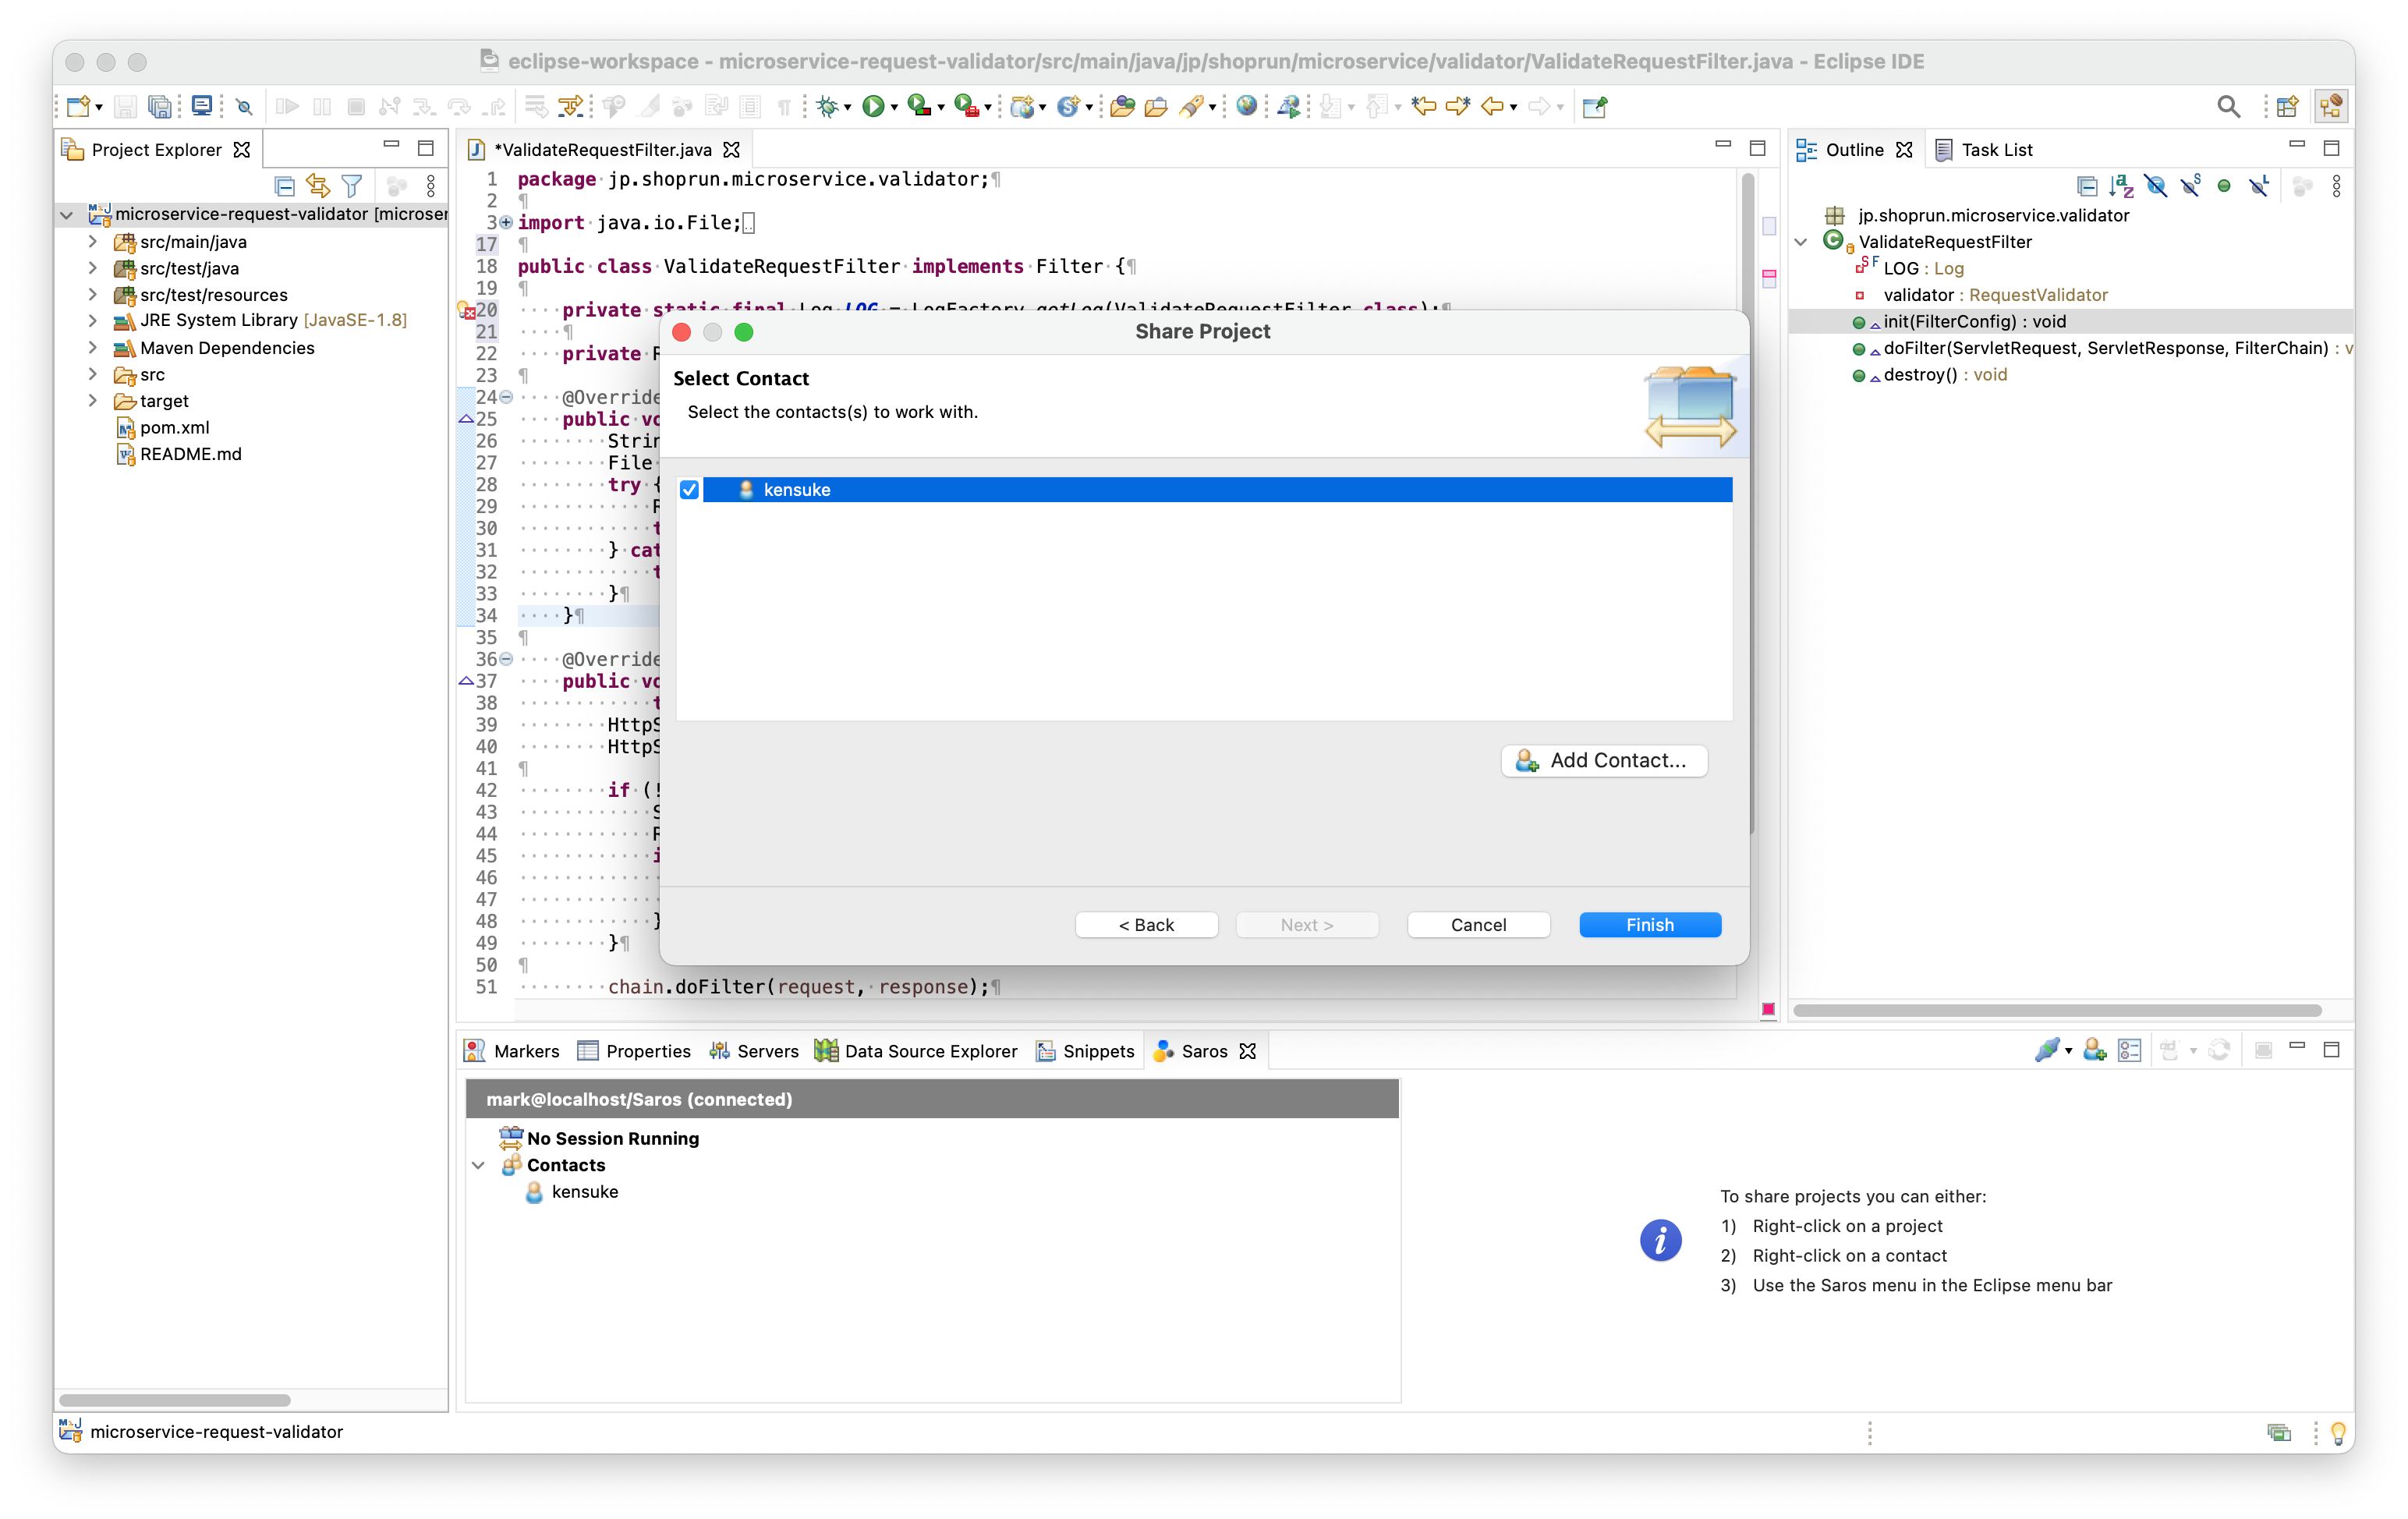Toggle alphabetical Sort in Outline toolbar
The width and height of the screenshot is (2408, 1519).
2120,186
